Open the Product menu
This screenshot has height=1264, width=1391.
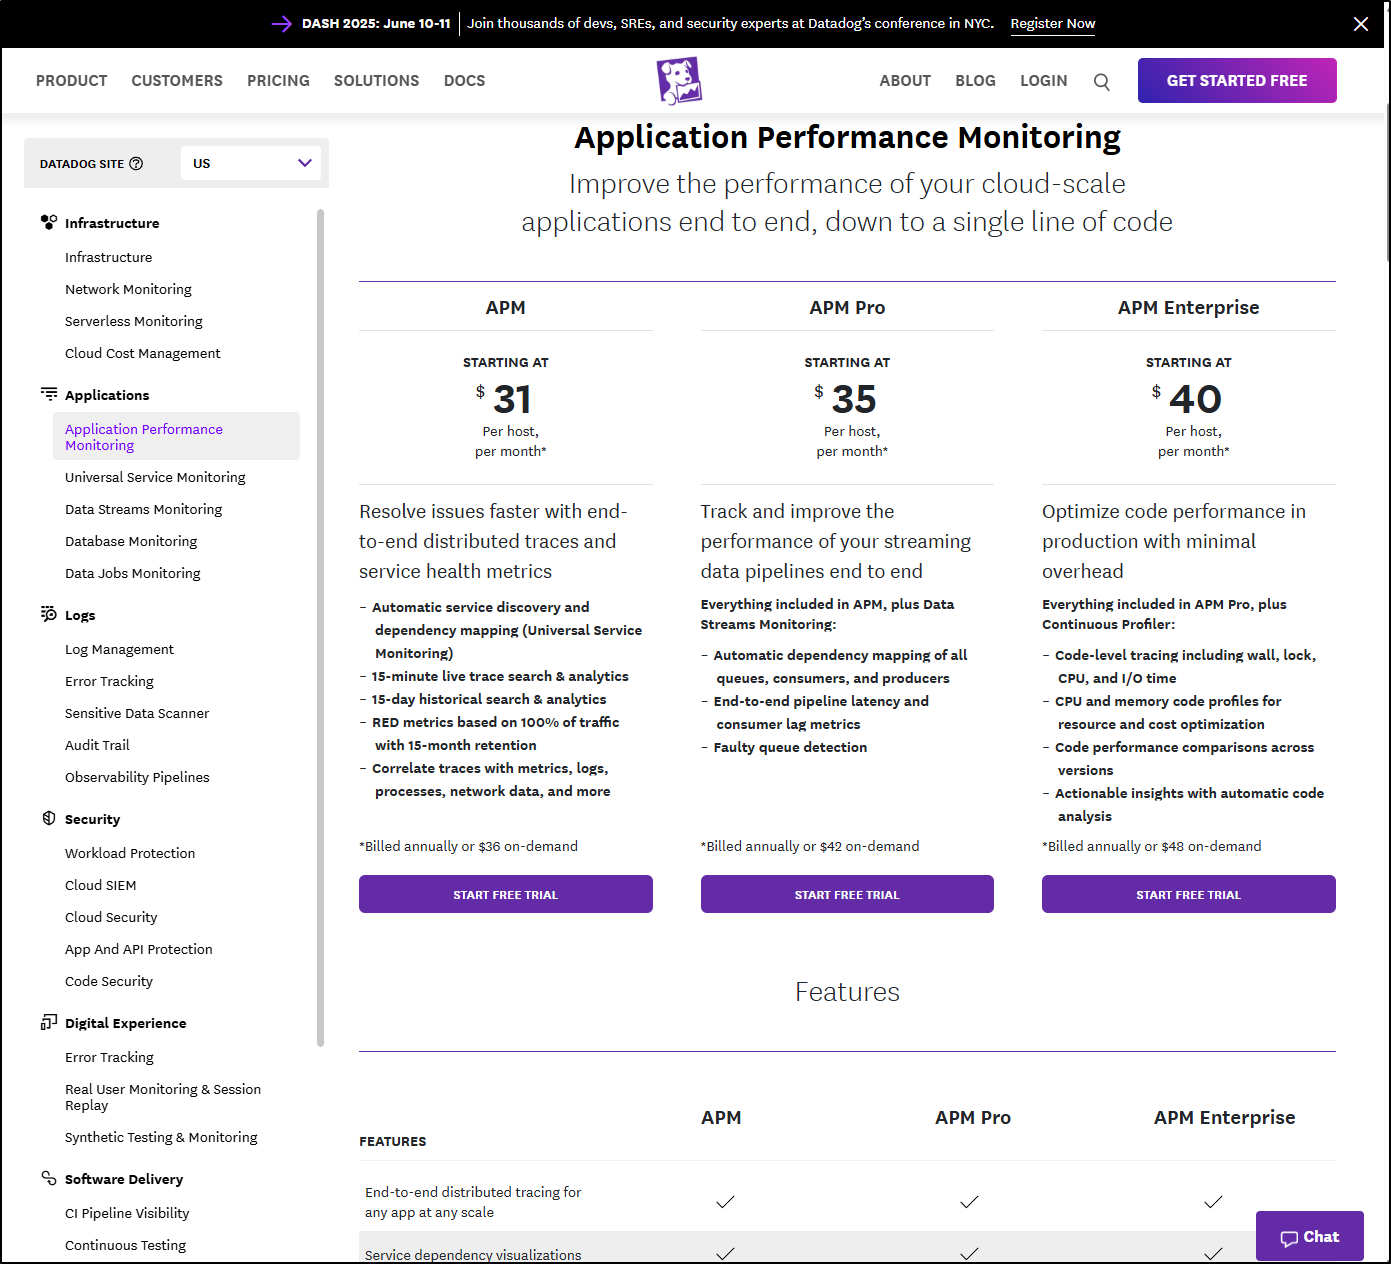(71, 81)
